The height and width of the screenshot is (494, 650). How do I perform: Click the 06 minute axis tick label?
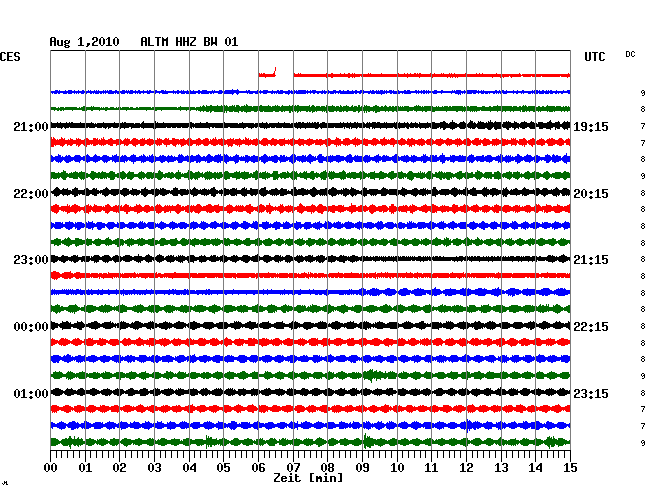coord(258,468)
